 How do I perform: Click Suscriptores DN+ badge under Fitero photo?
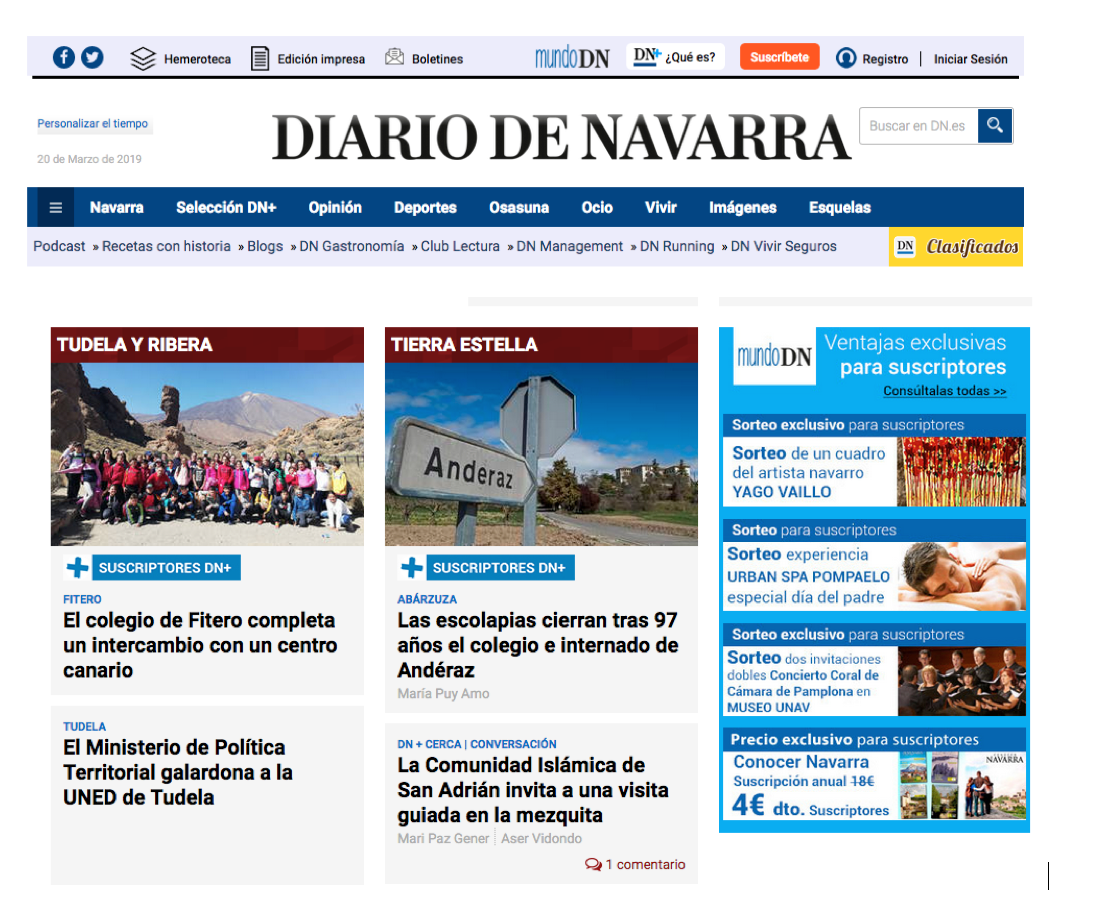(166, 568)
